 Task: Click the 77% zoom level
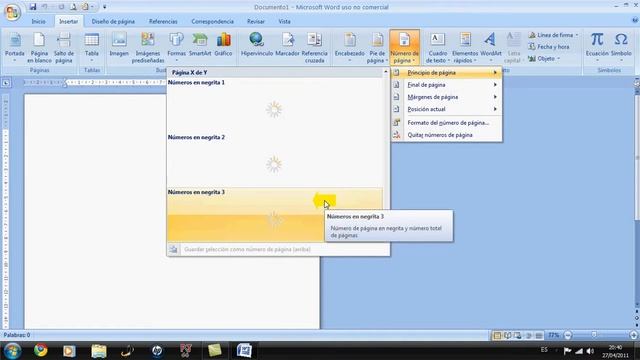coord(553,335)
